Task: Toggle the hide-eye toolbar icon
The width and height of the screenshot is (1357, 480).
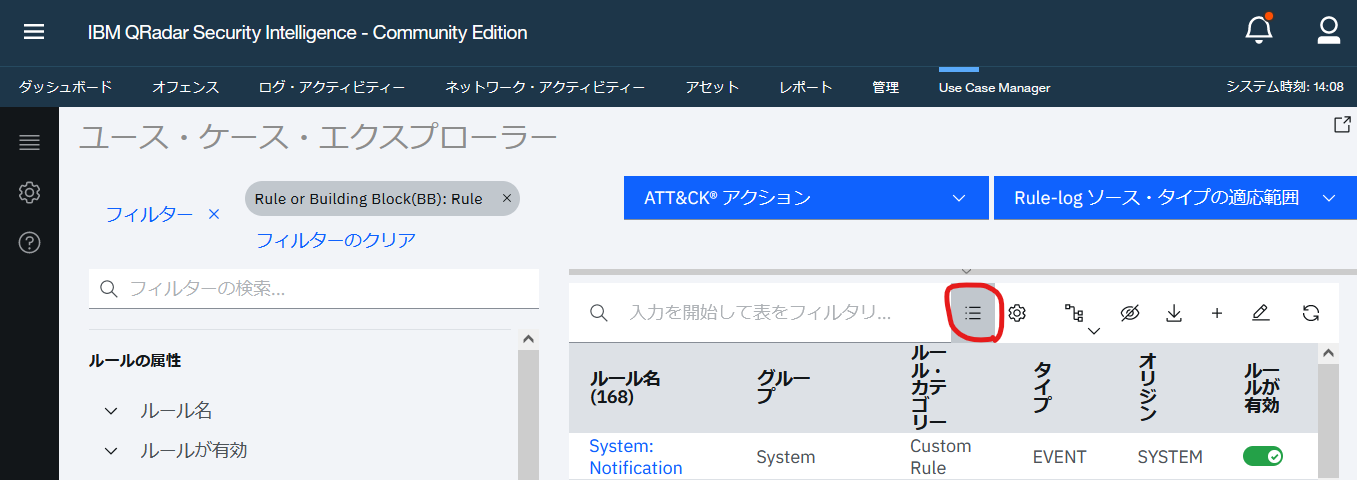Action: point(1130,313)
